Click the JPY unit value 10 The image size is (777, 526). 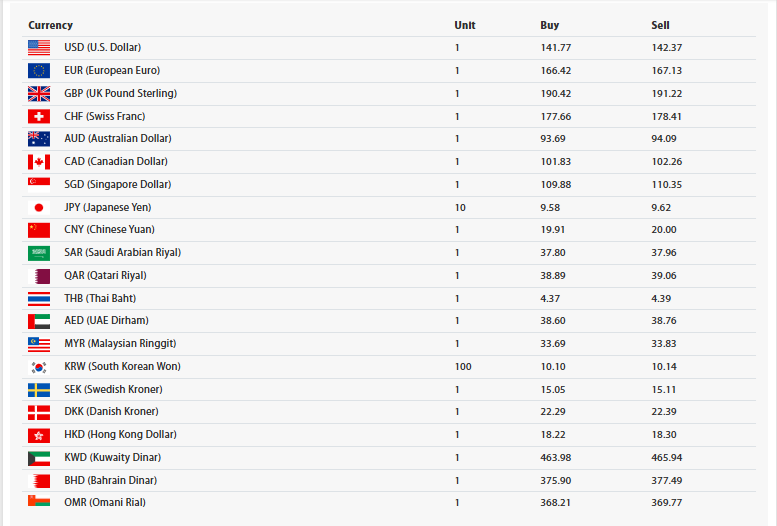coord(460,208)
